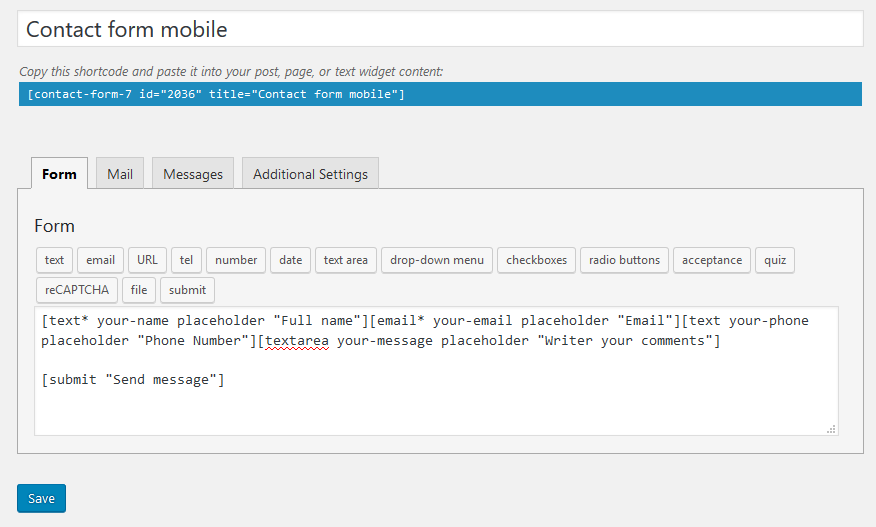This screenshot has width=876, height=527.
Task: Click the textarea resize handle corner
Action: 831,429
